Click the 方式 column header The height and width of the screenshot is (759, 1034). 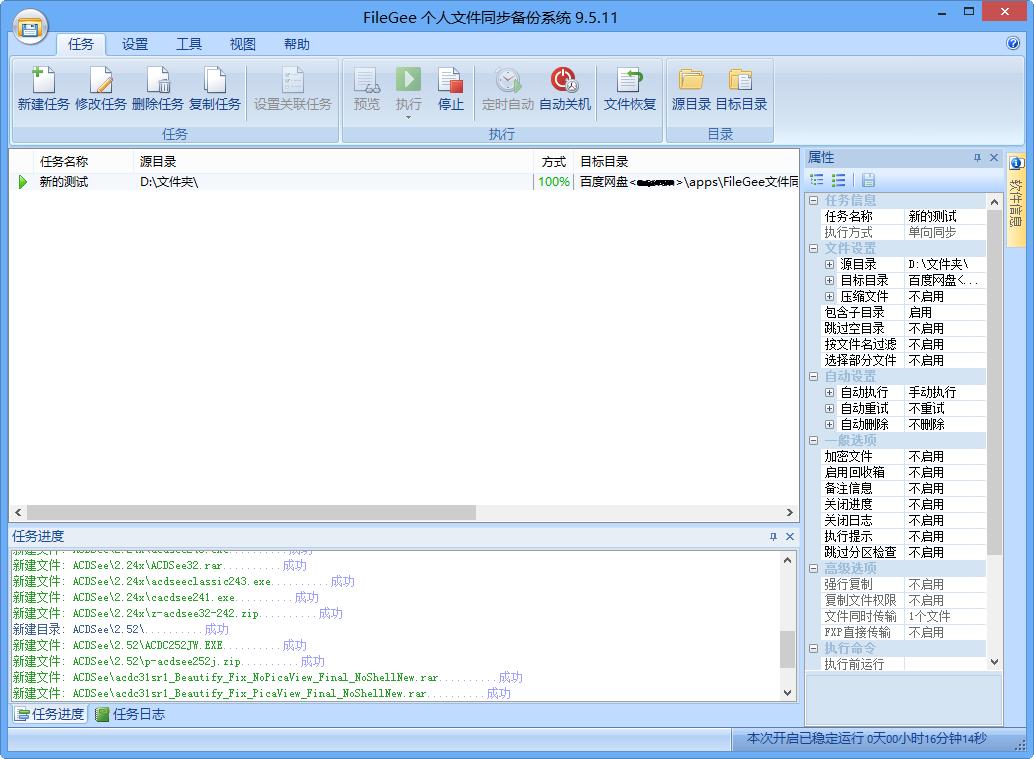coord(553,161)
